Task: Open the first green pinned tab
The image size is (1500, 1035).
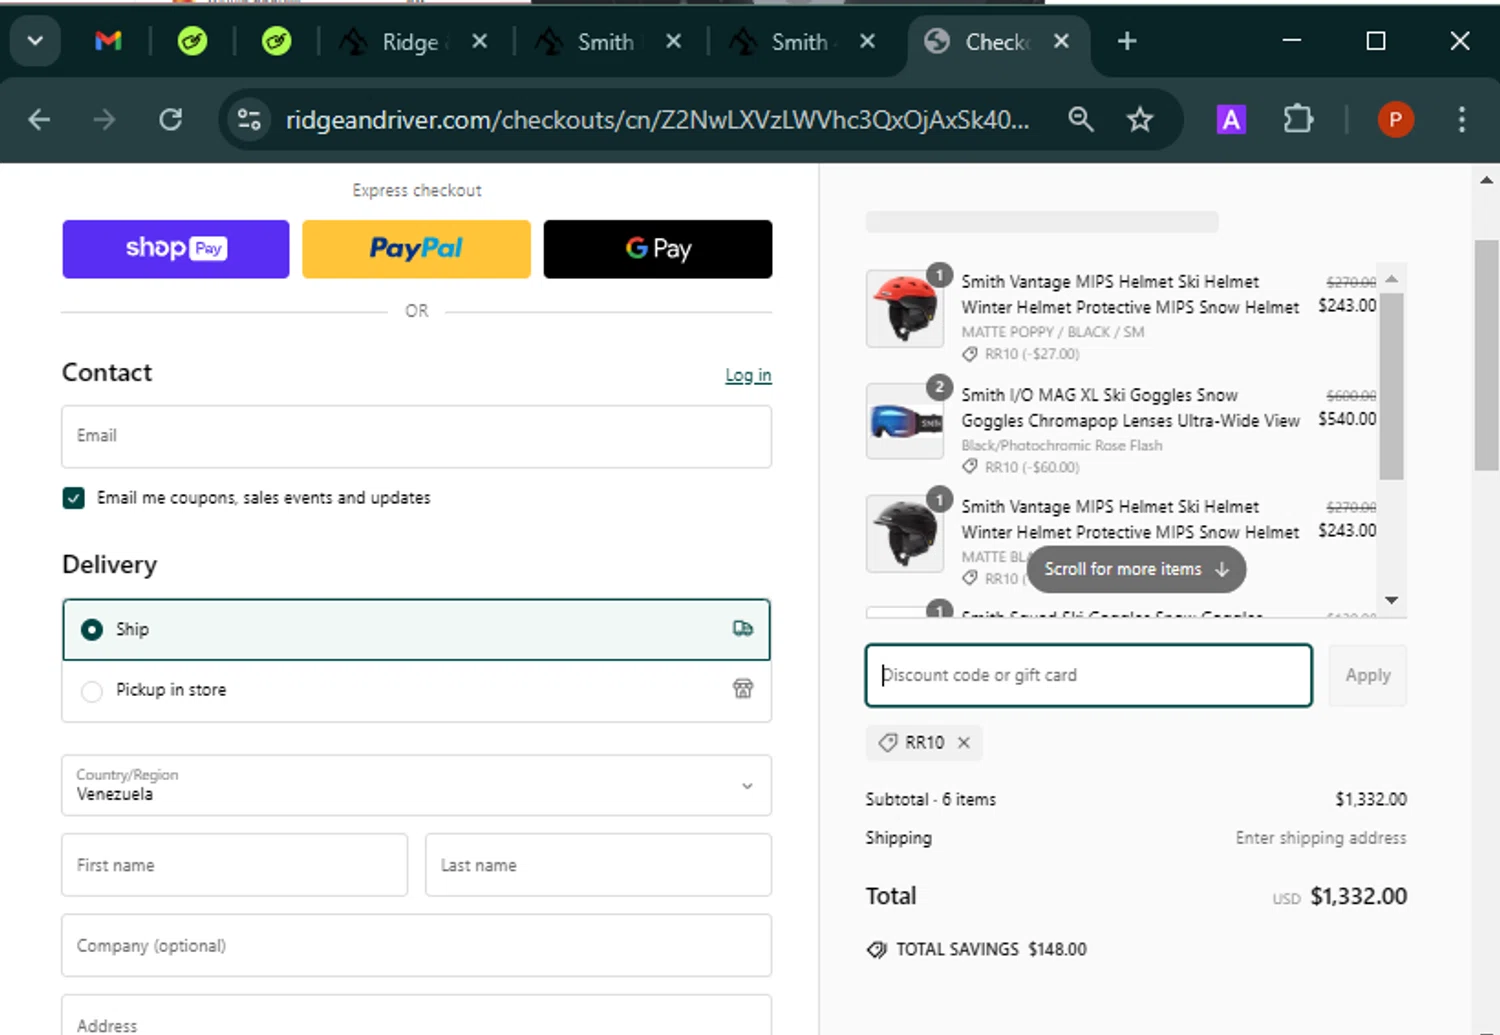Action: (x=192, y=41)
